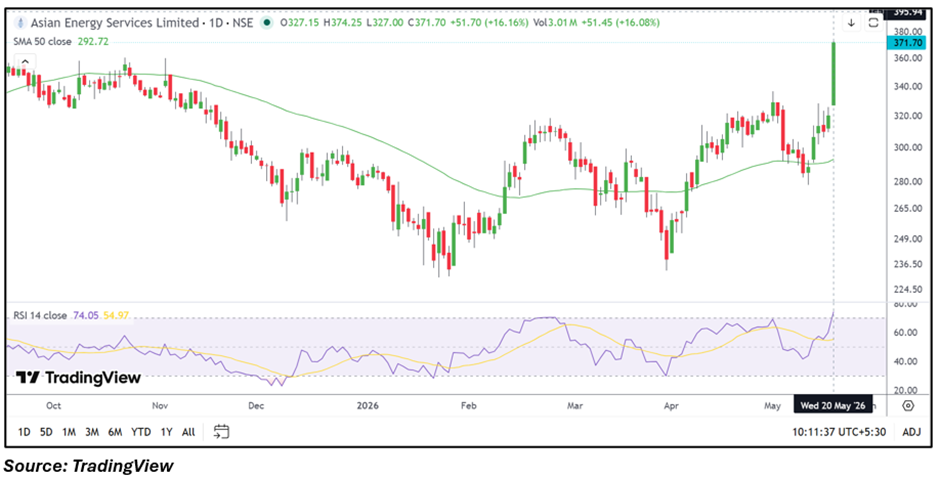
Task: Collapse the indicator legend chevron
Action: [x=25, y=62]
